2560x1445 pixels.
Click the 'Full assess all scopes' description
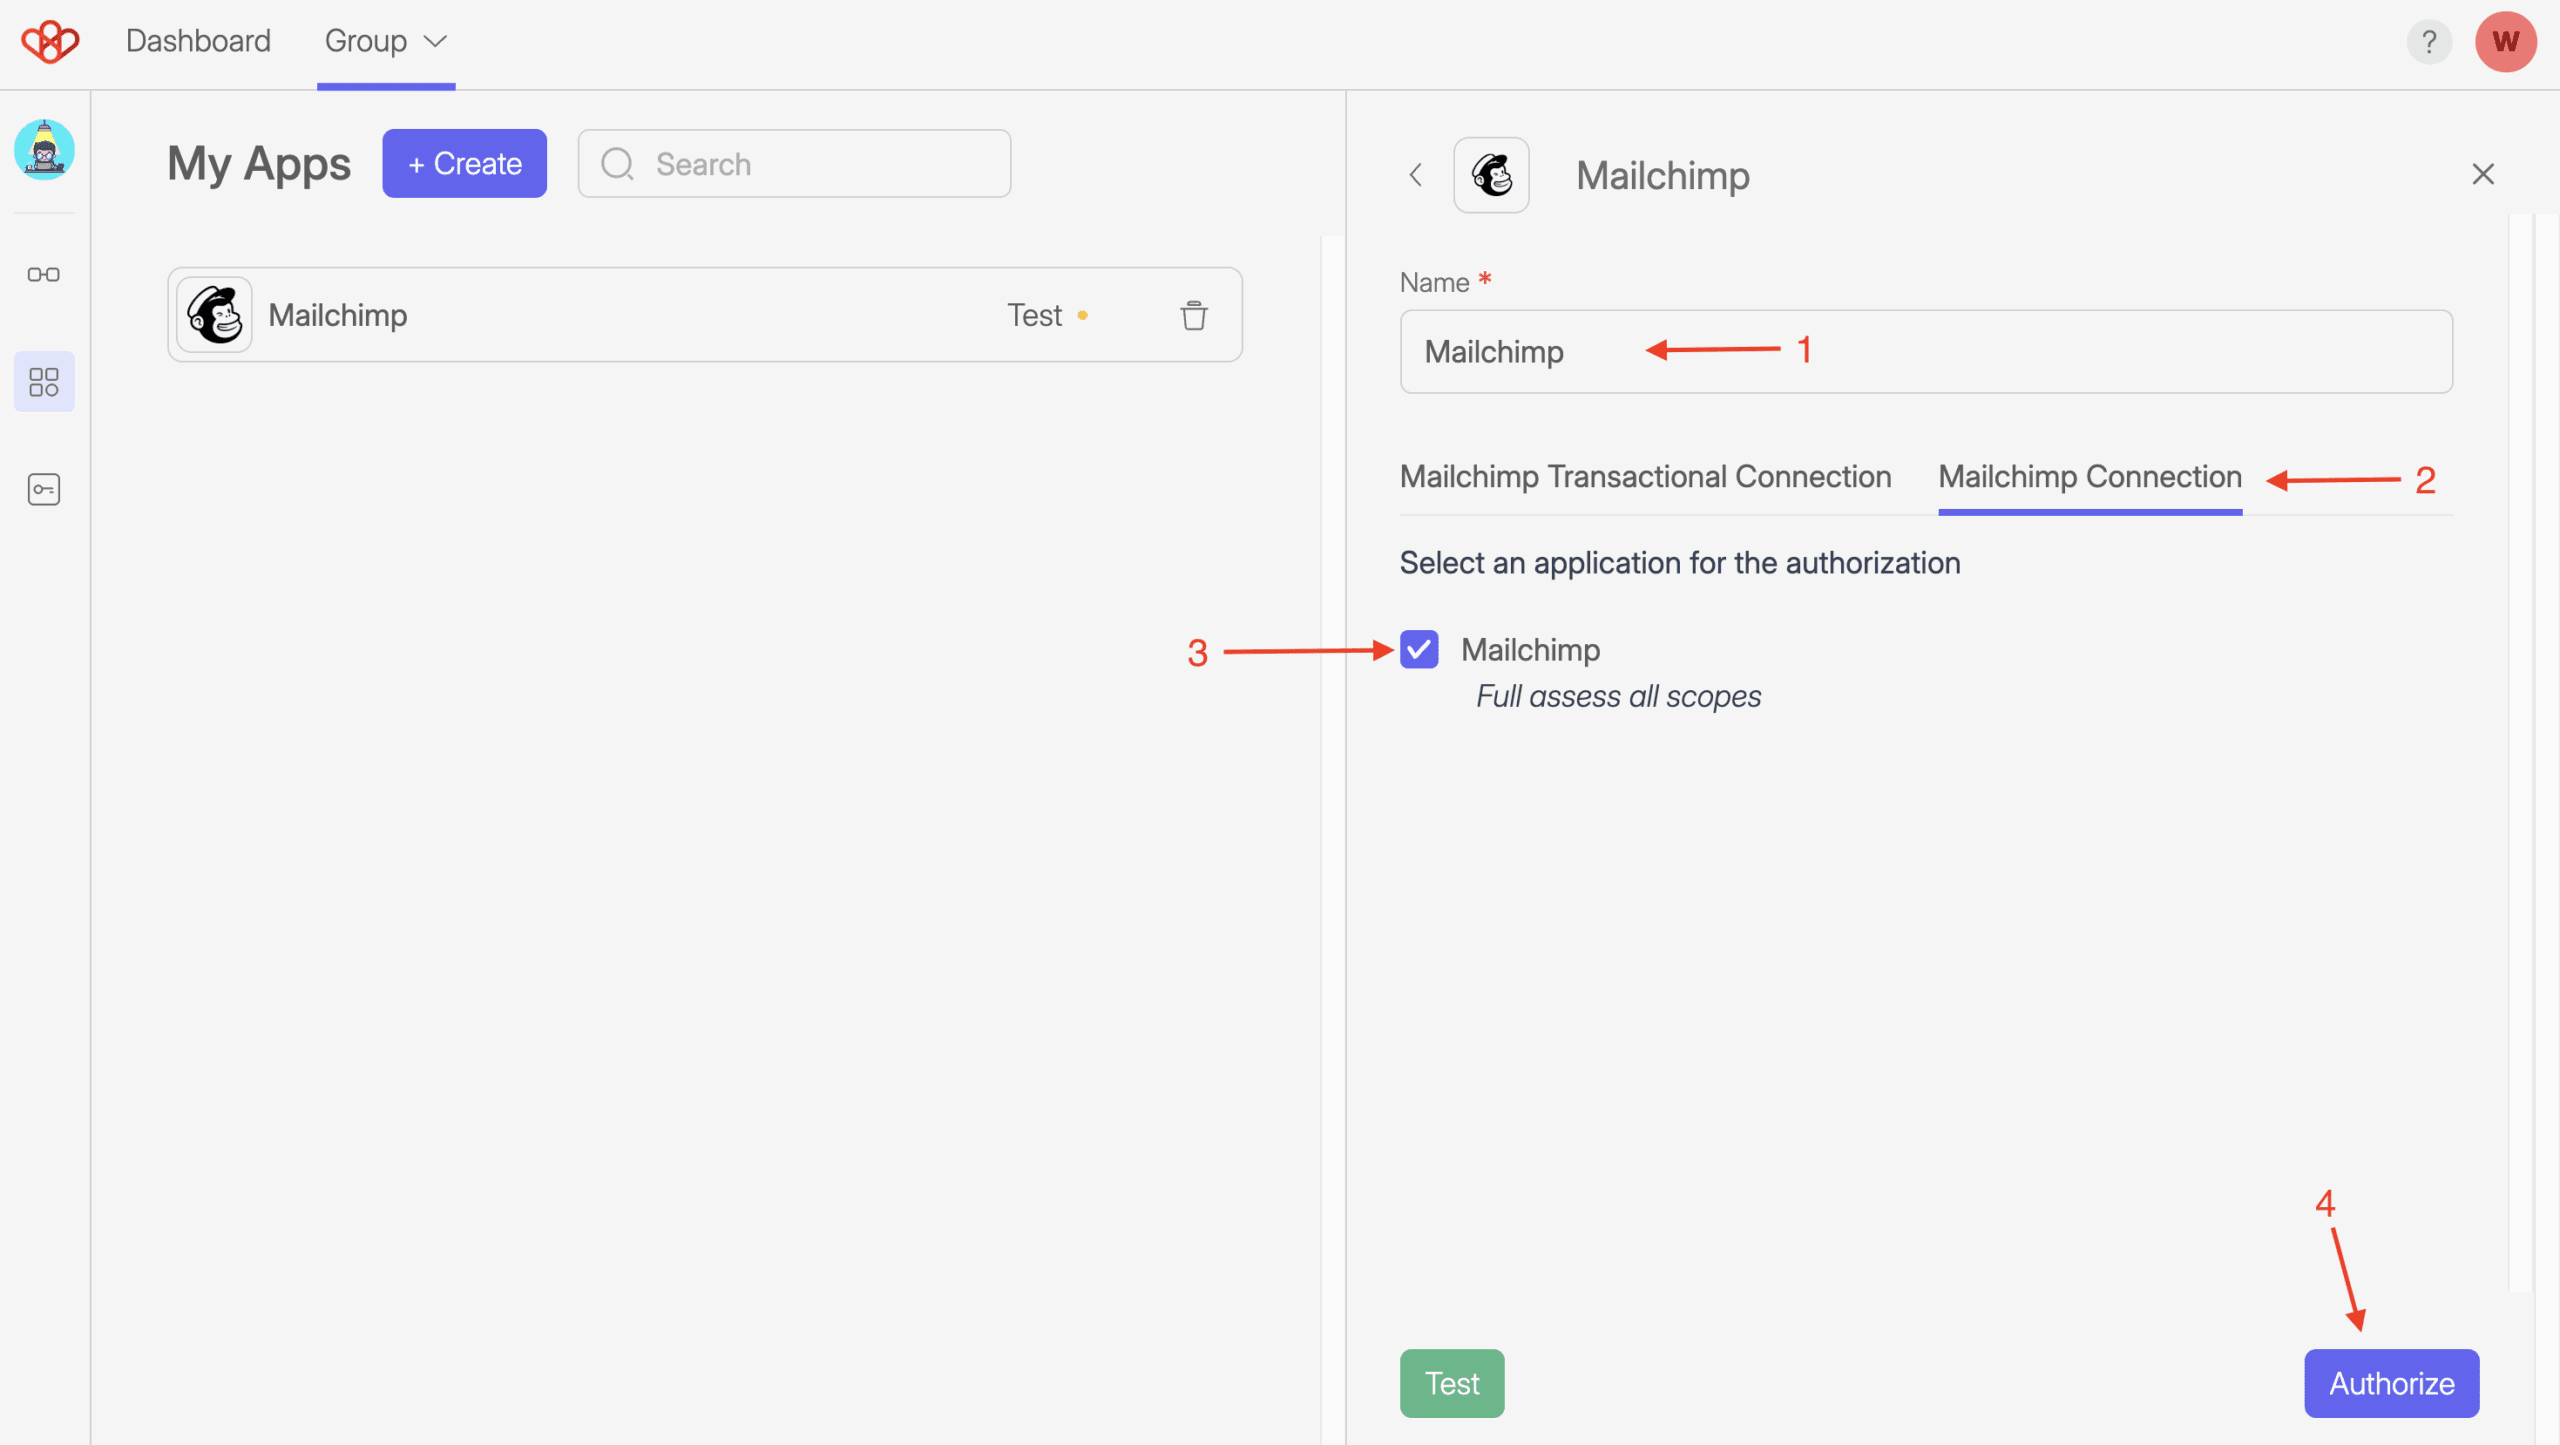[x=1618, y=696]
